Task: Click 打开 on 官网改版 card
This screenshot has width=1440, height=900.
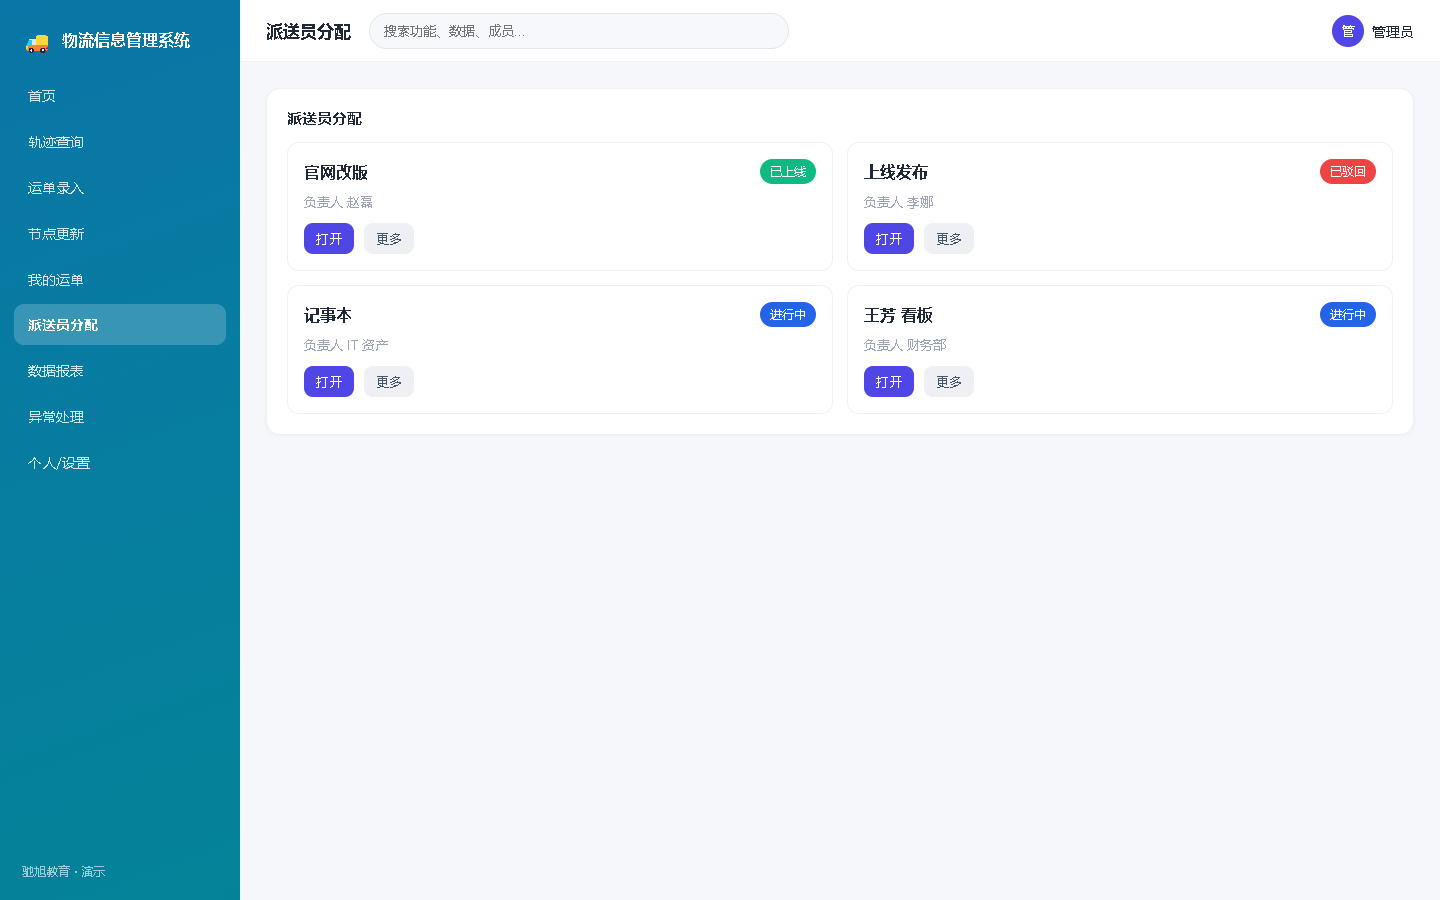Action: (329, 239)
